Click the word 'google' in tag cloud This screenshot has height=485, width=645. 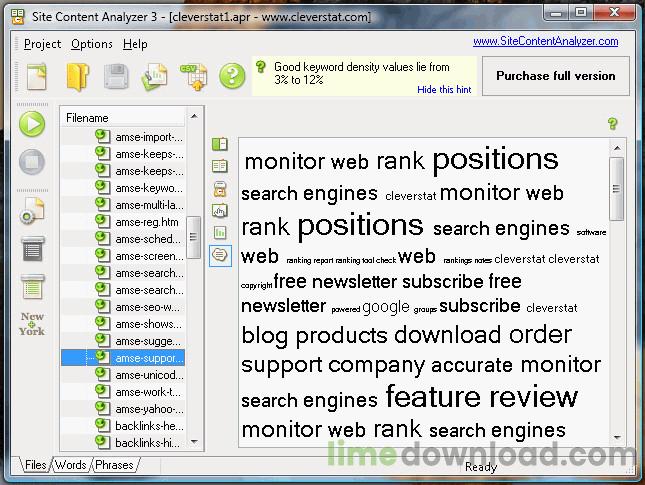coord(386,307)
